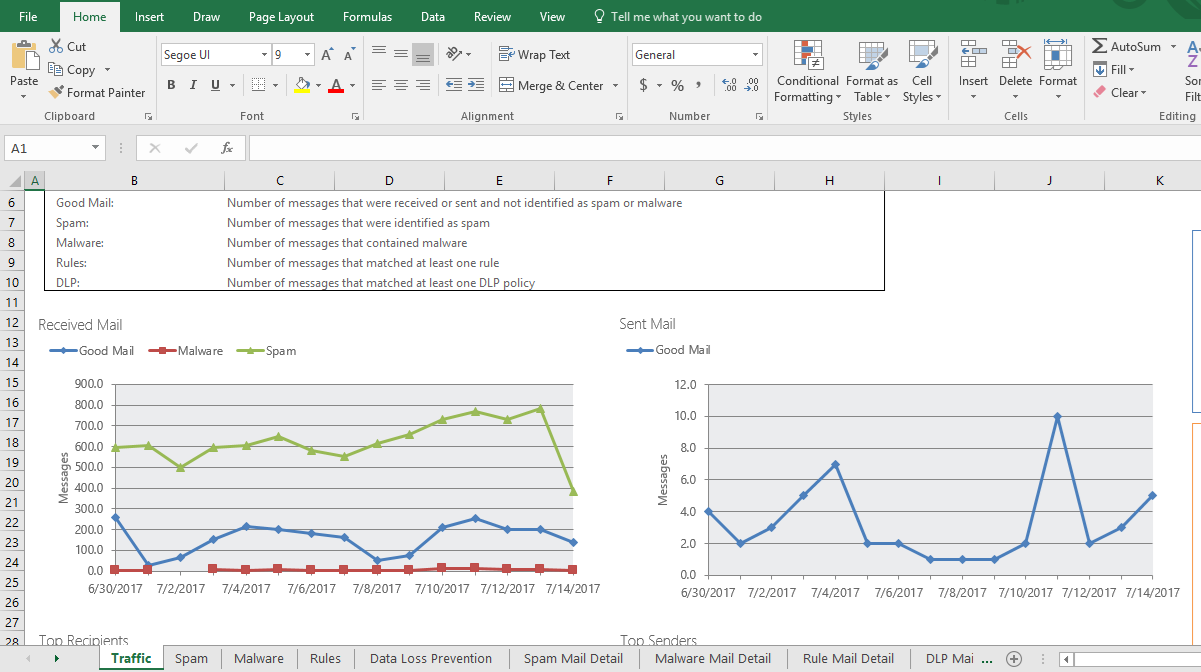This screenshot has width=1201, height=672.
Task: Click the Percent Style icon
Action: [x=677, y=86]
